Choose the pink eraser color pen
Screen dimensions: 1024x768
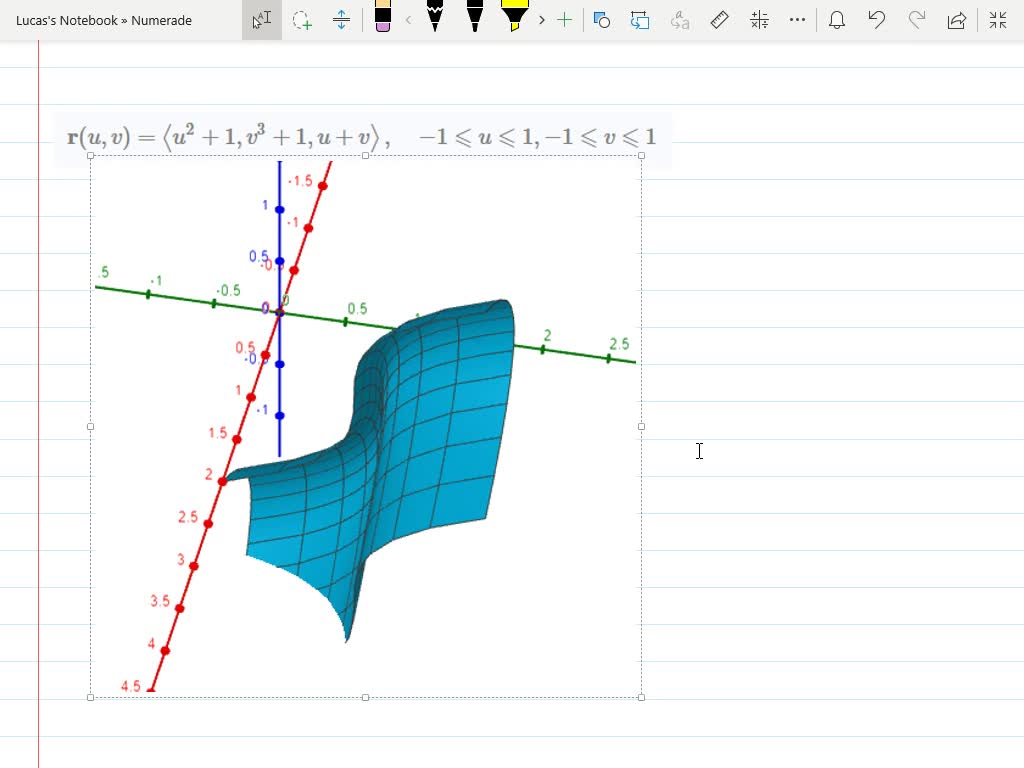[x=384, y=20]
